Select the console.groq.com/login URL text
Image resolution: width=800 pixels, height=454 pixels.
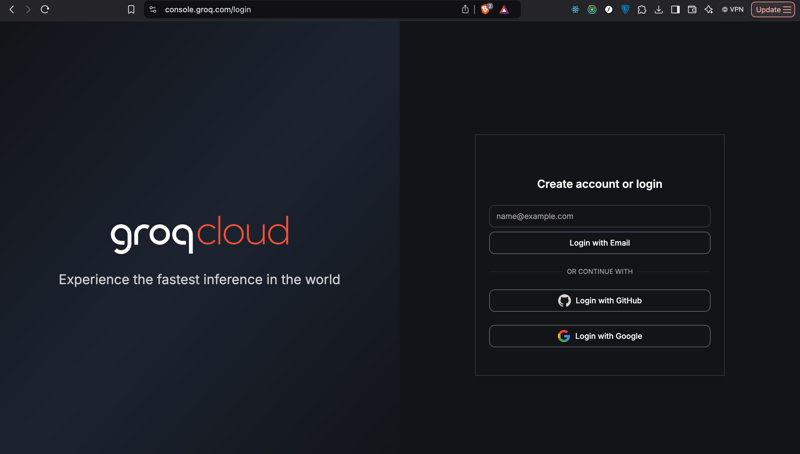[x=208, y=9]
